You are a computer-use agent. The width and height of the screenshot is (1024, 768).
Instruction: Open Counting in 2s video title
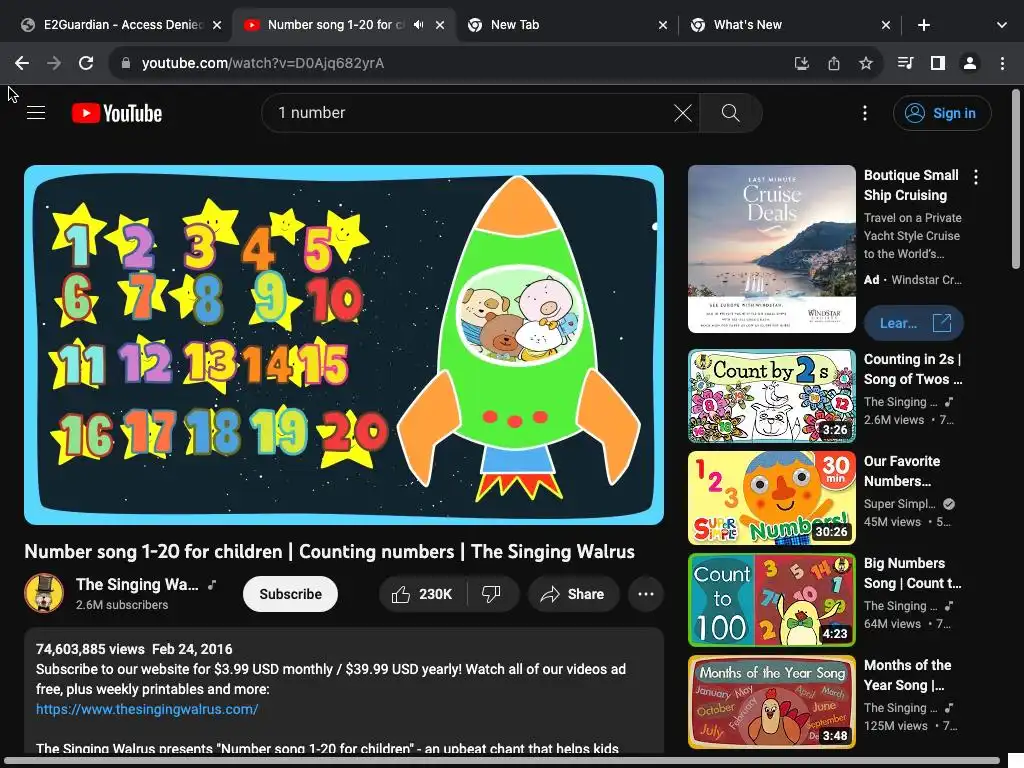point(912,369)
